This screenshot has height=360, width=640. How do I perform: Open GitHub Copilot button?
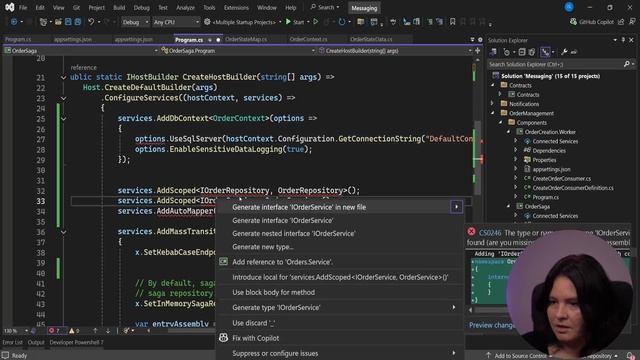tap(592, 22)
